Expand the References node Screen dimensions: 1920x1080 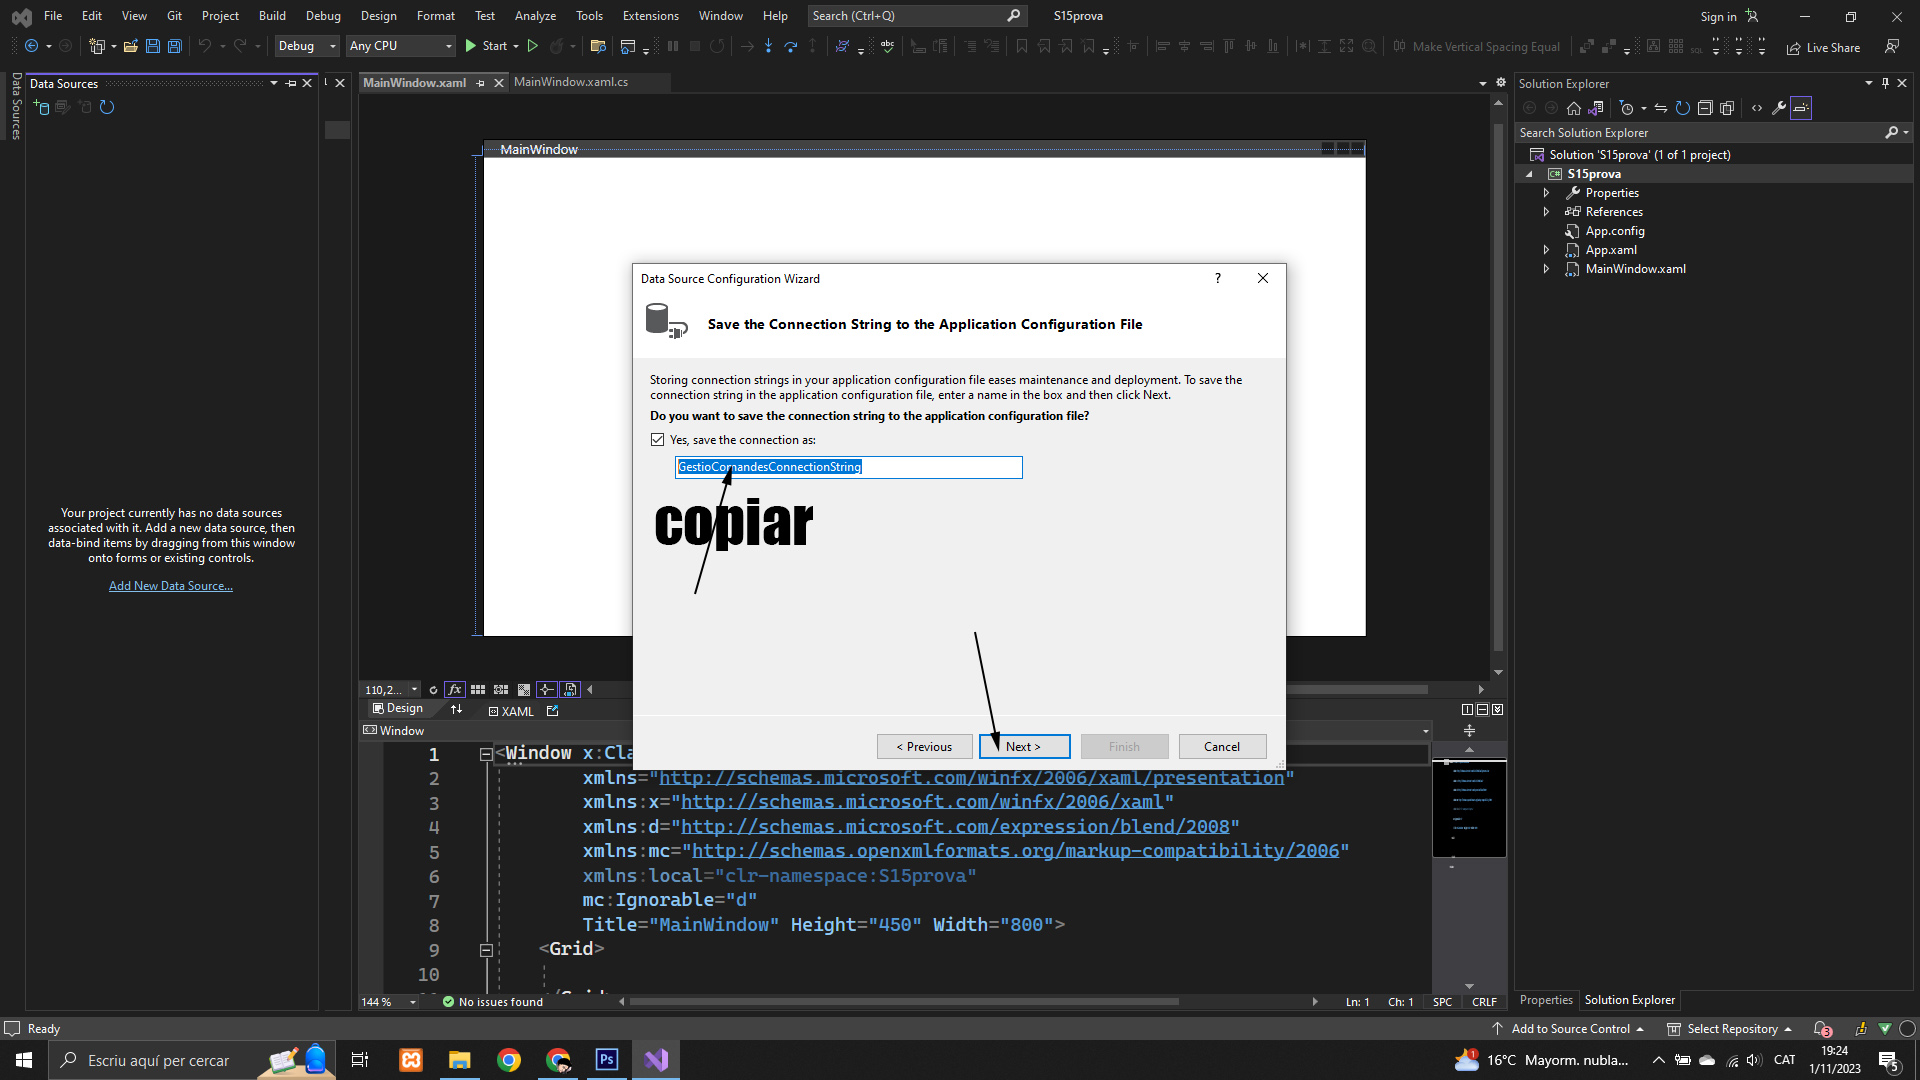tap(1546, 212)
